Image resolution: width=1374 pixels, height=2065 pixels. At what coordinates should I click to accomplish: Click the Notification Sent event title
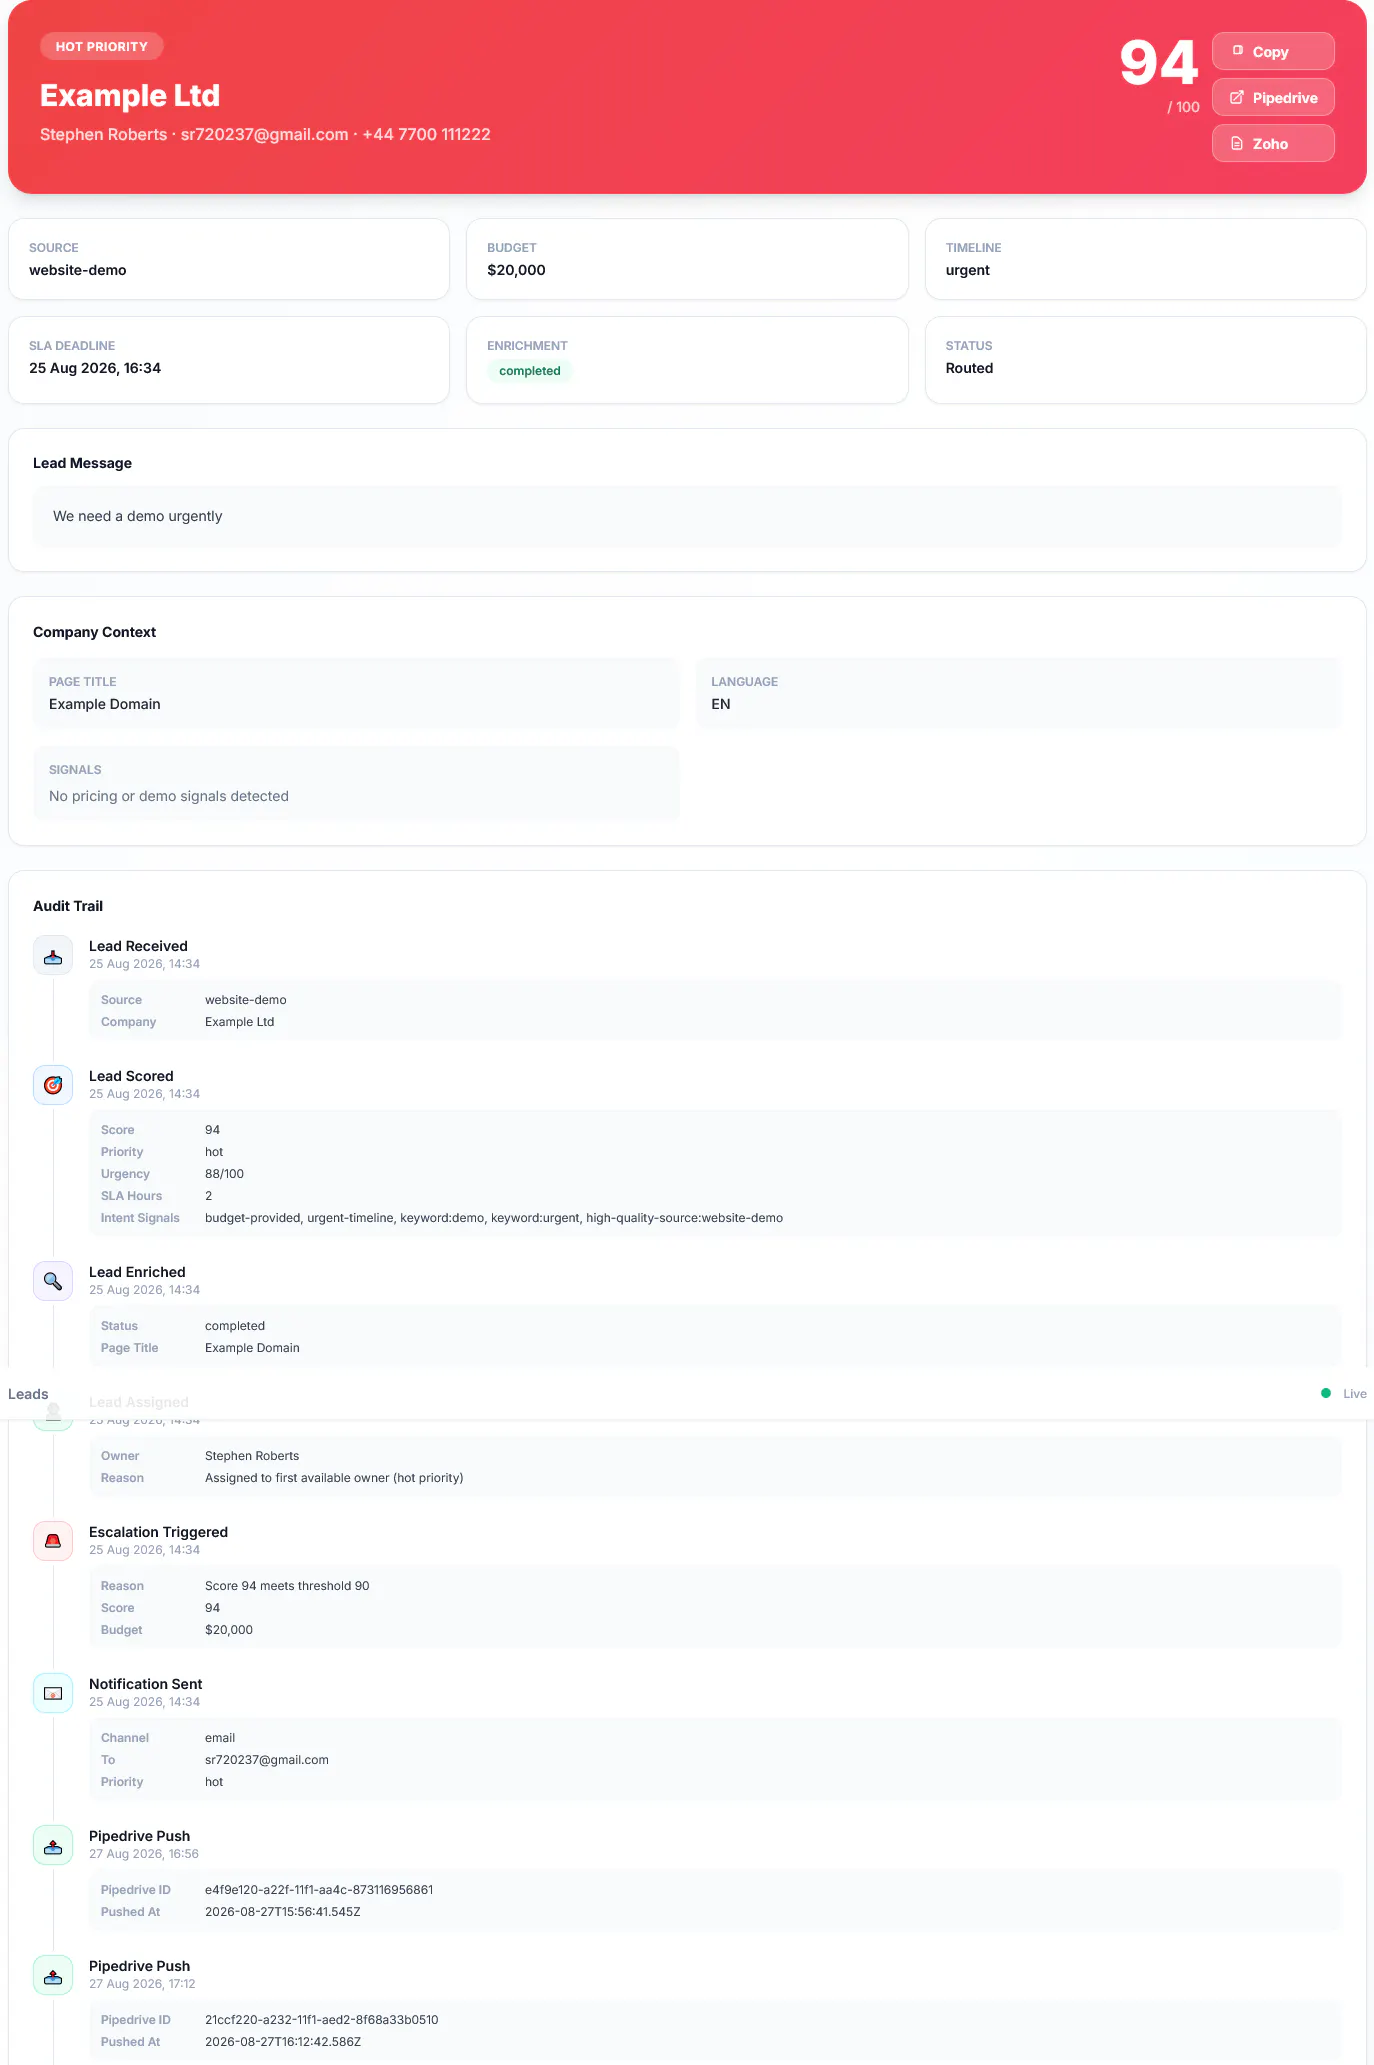click(x=145, y=1684)
